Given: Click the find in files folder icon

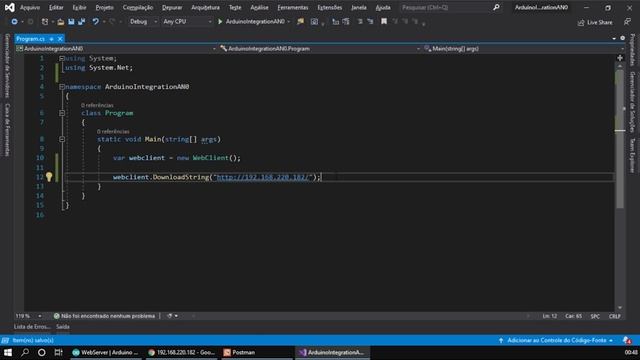Looking at the screenshot, I should pyautogui.click(x=300, y=22).
